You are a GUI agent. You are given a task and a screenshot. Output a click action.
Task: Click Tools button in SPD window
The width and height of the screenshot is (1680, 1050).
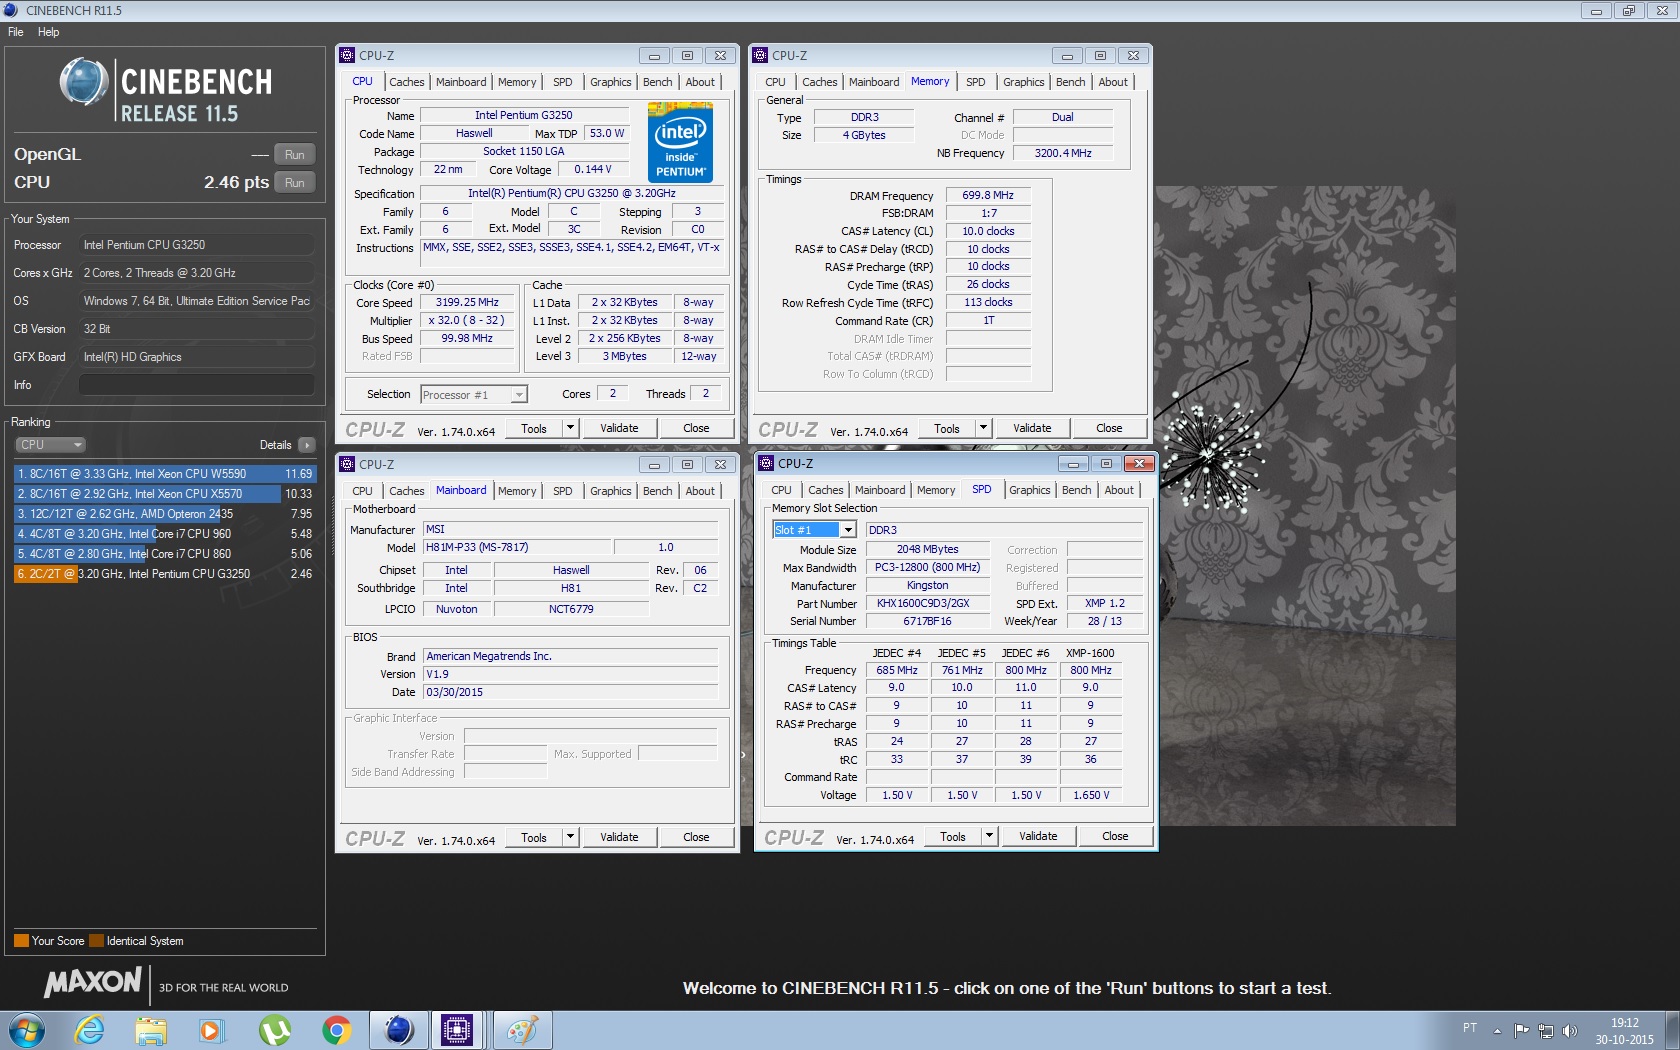[x=953, y=836]
